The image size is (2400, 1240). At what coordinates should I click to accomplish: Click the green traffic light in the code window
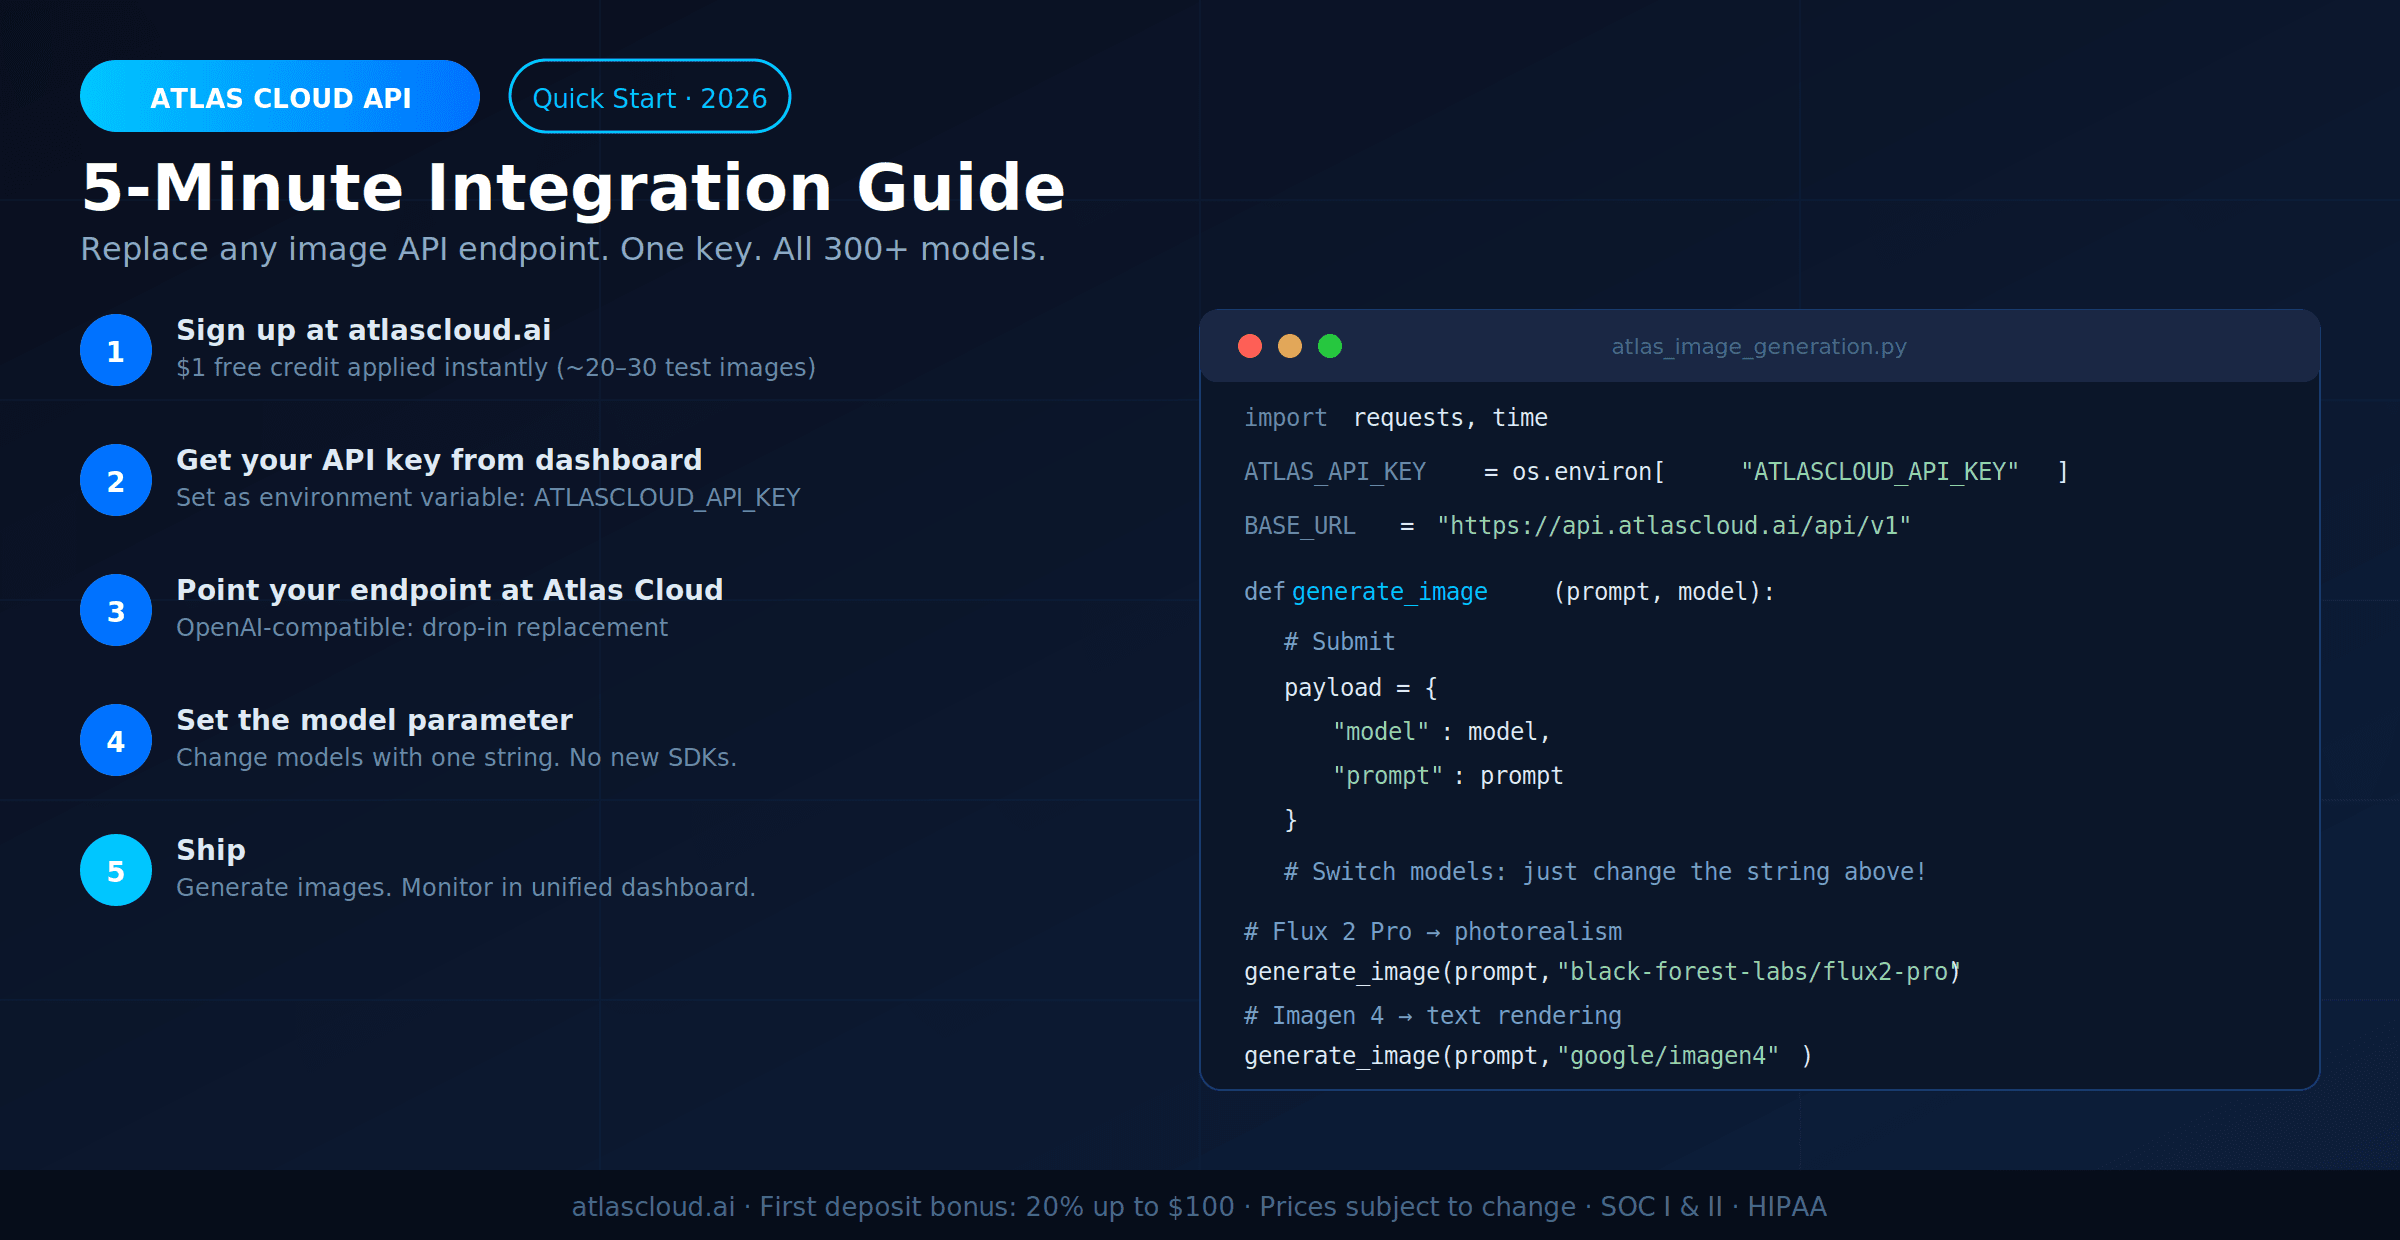tap(1331, 345)
